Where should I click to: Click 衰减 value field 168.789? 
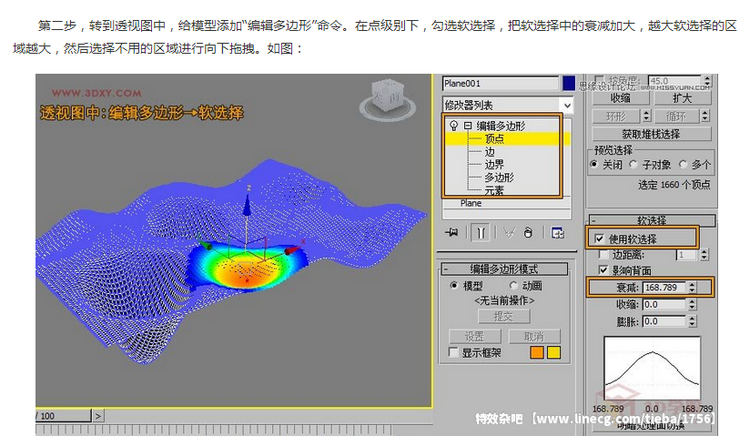[664, 287]
